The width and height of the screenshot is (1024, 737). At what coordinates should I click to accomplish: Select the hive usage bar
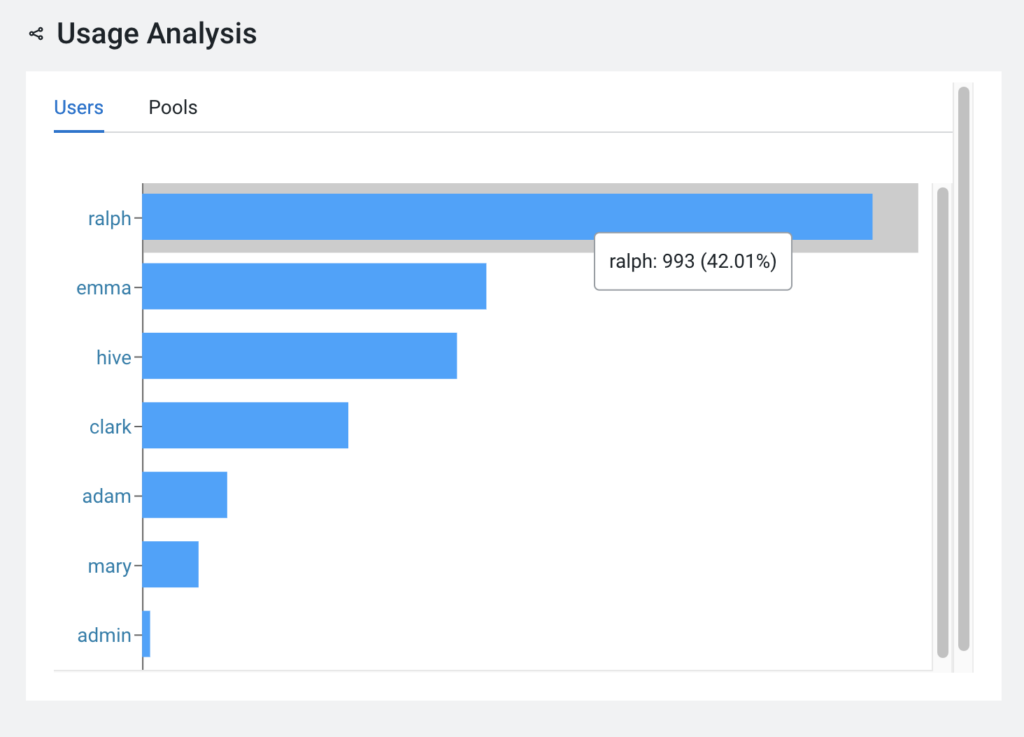tap(299, 356)
